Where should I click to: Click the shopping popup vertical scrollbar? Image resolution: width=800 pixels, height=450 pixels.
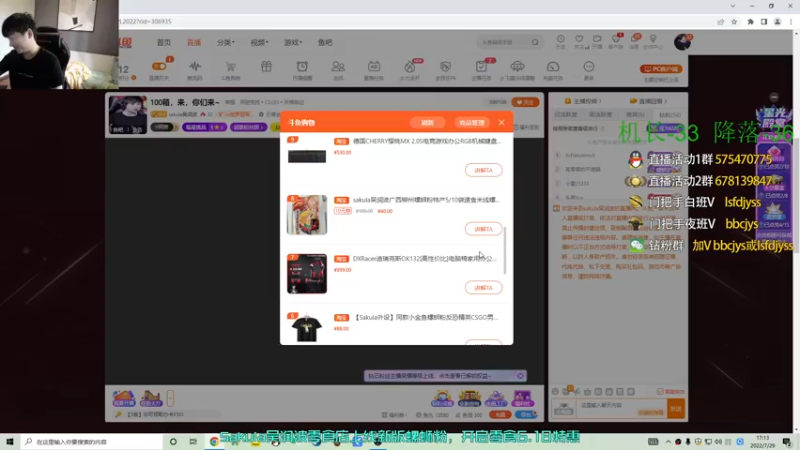[505, 251]
